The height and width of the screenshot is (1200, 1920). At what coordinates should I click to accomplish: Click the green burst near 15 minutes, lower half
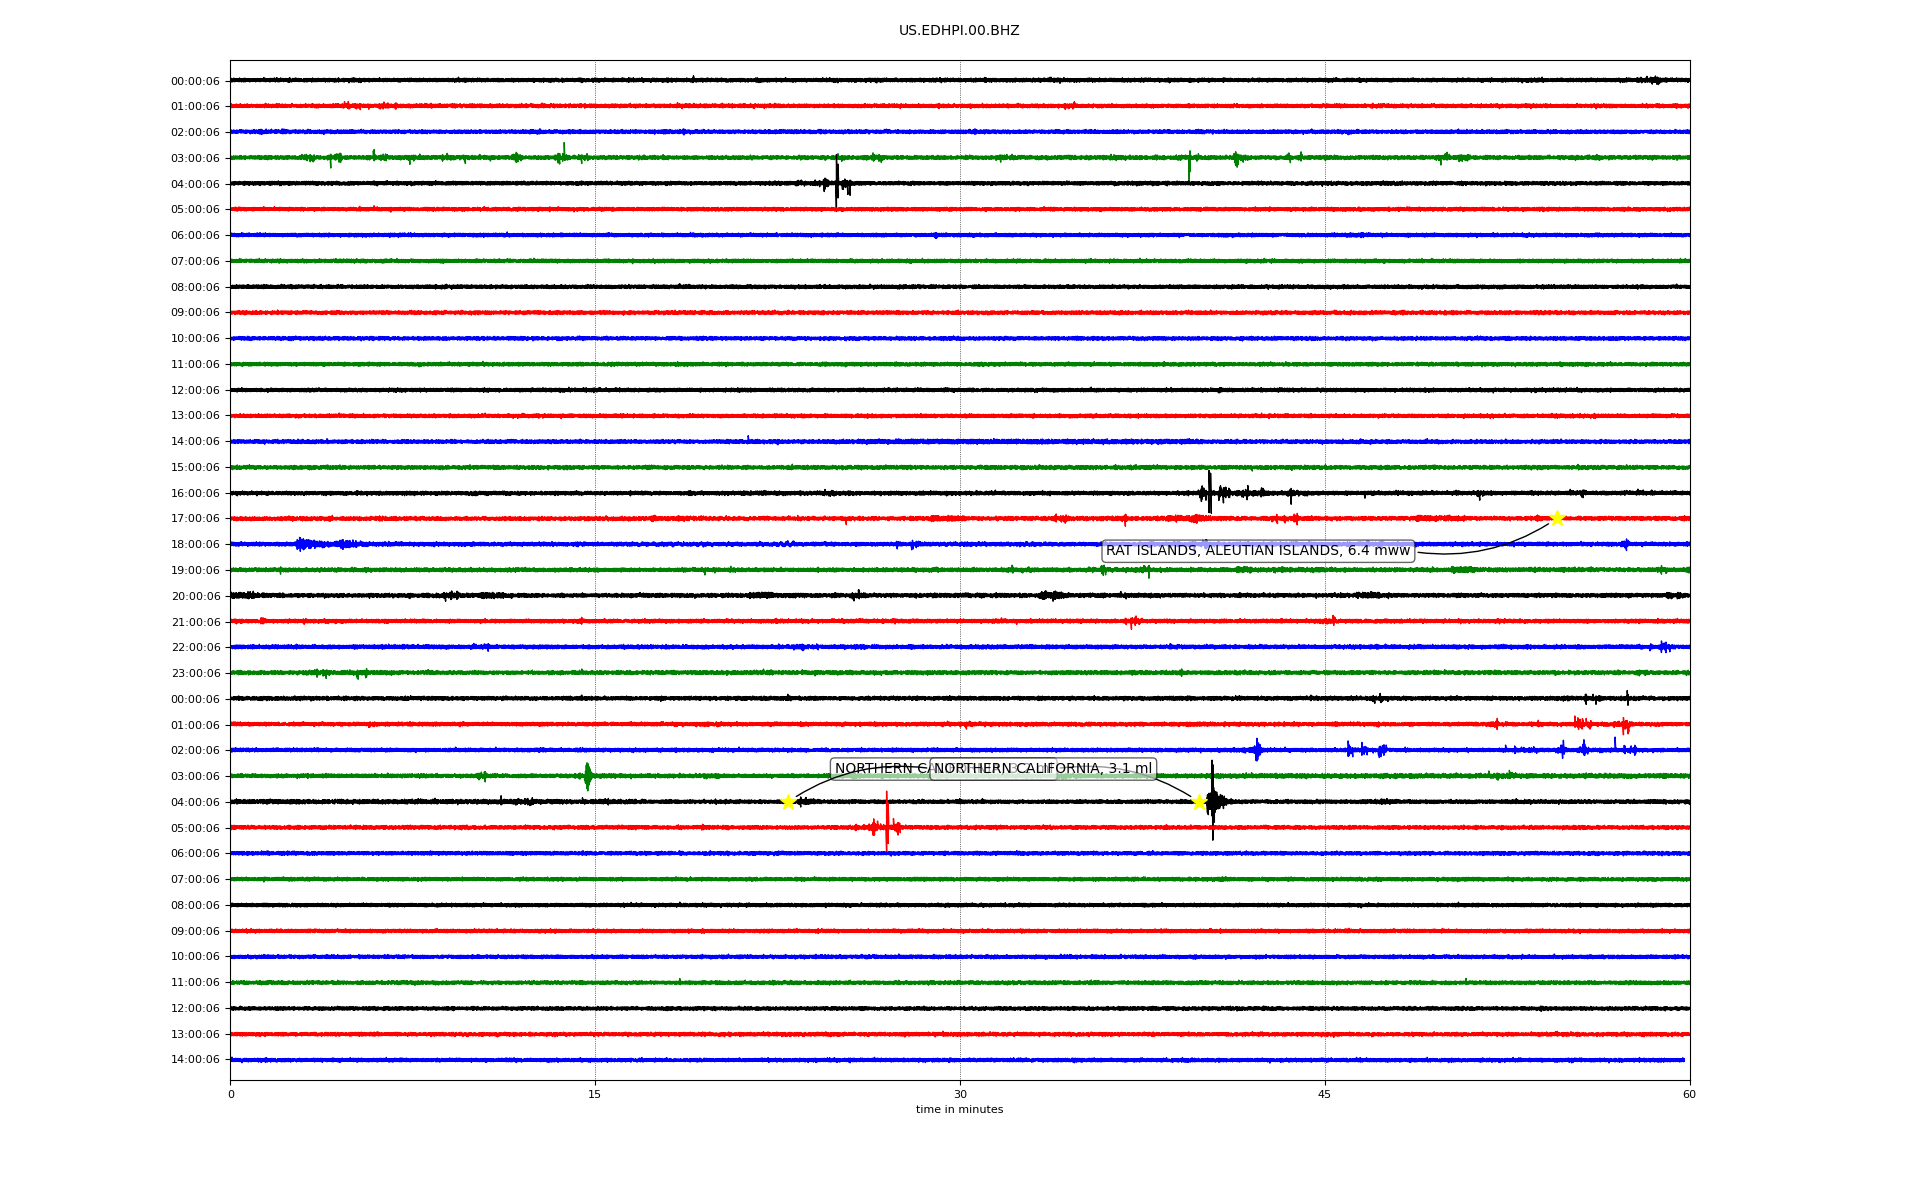pos(588,775)
